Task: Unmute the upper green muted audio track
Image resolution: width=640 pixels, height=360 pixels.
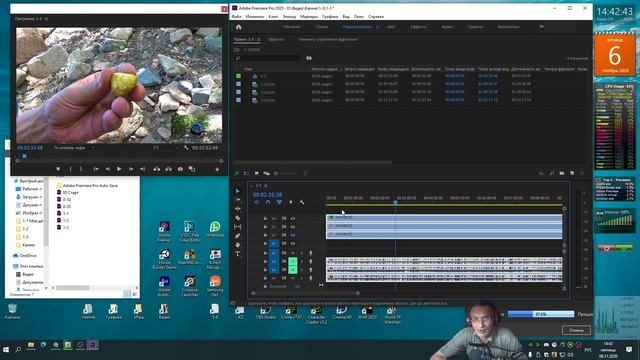Action: click(x=293, y=261)
